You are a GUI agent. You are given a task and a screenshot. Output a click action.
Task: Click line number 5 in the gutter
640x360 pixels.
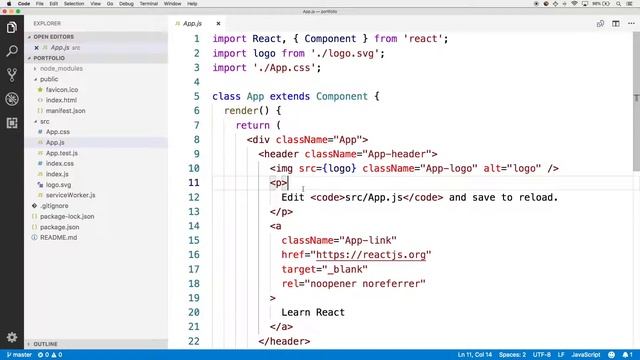[197, 96]
